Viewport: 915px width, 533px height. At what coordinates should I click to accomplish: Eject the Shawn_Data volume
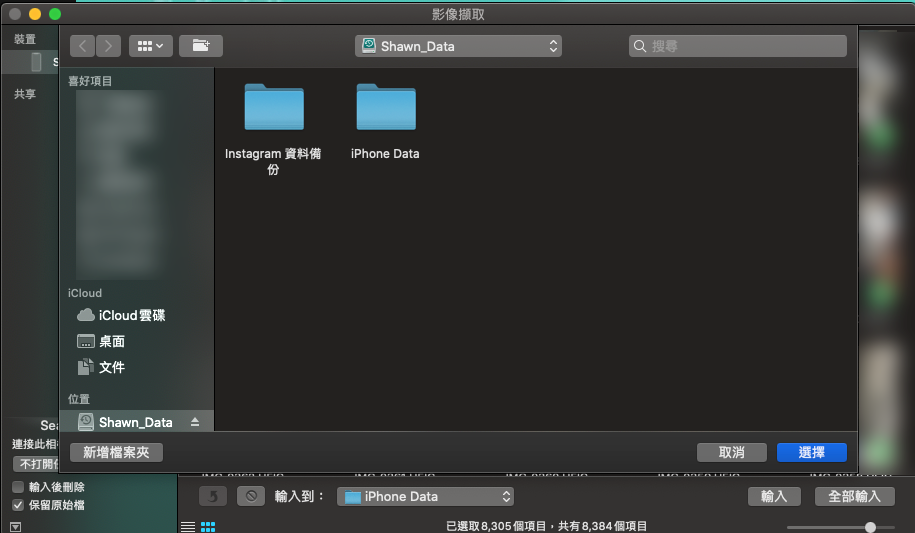195,422
